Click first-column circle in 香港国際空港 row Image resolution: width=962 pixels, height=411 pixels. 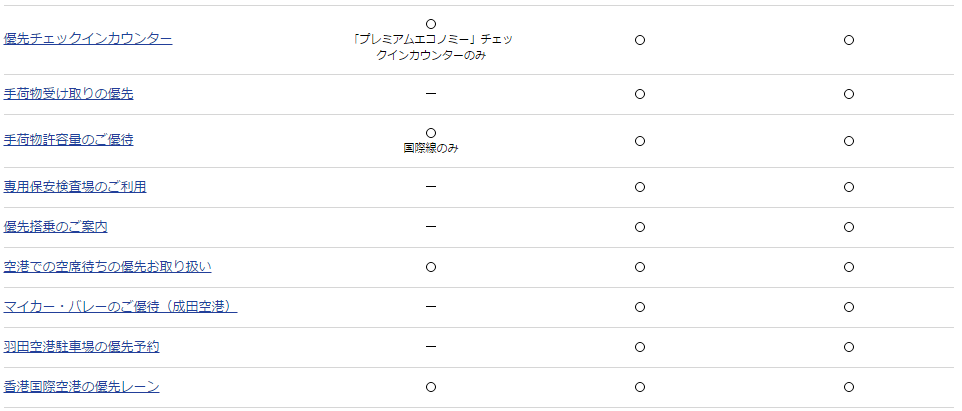[431, 387]
